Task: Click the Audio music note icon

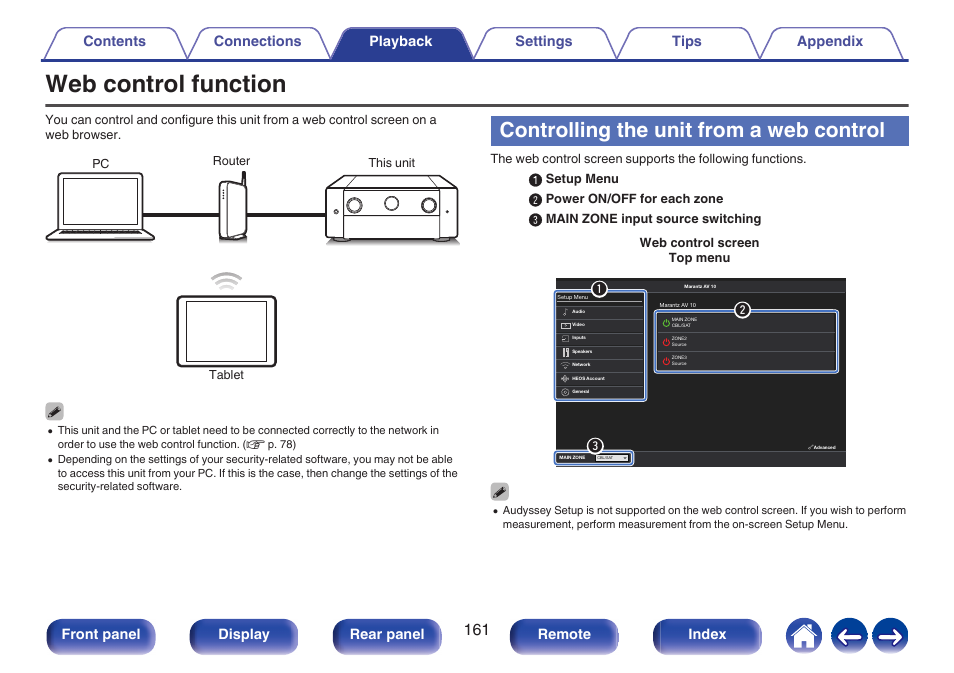Action: tap(565, 312)
